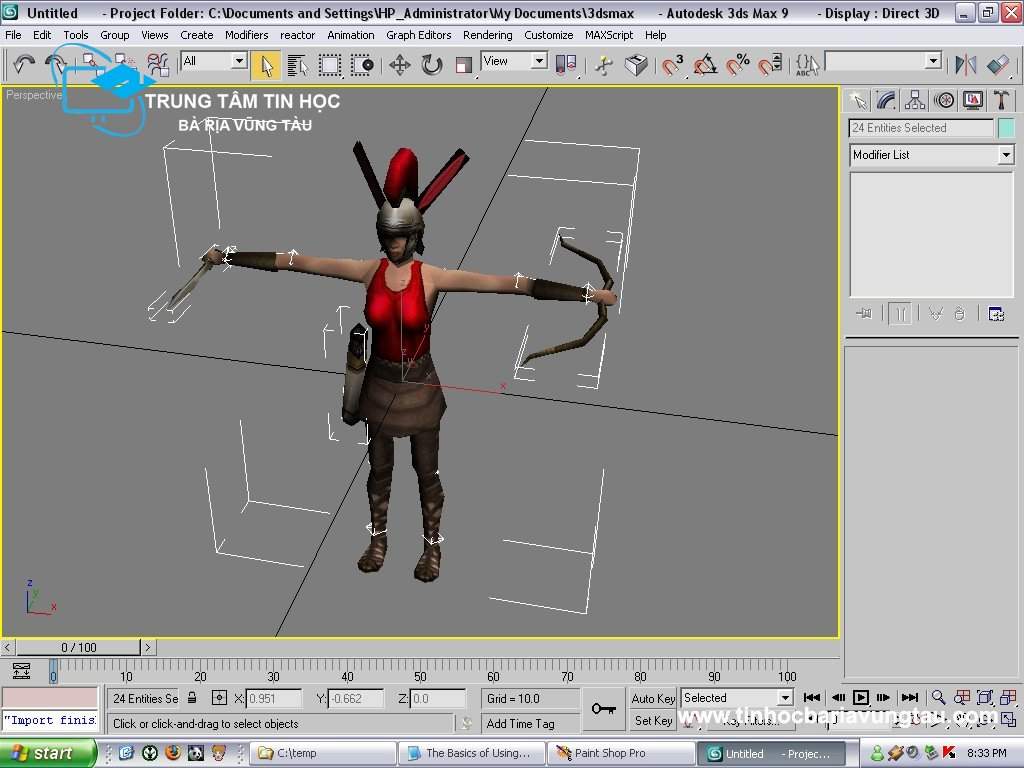Toggle the Auto Key animation mode
Screen dimensions: 1024x768
point(653,698)
